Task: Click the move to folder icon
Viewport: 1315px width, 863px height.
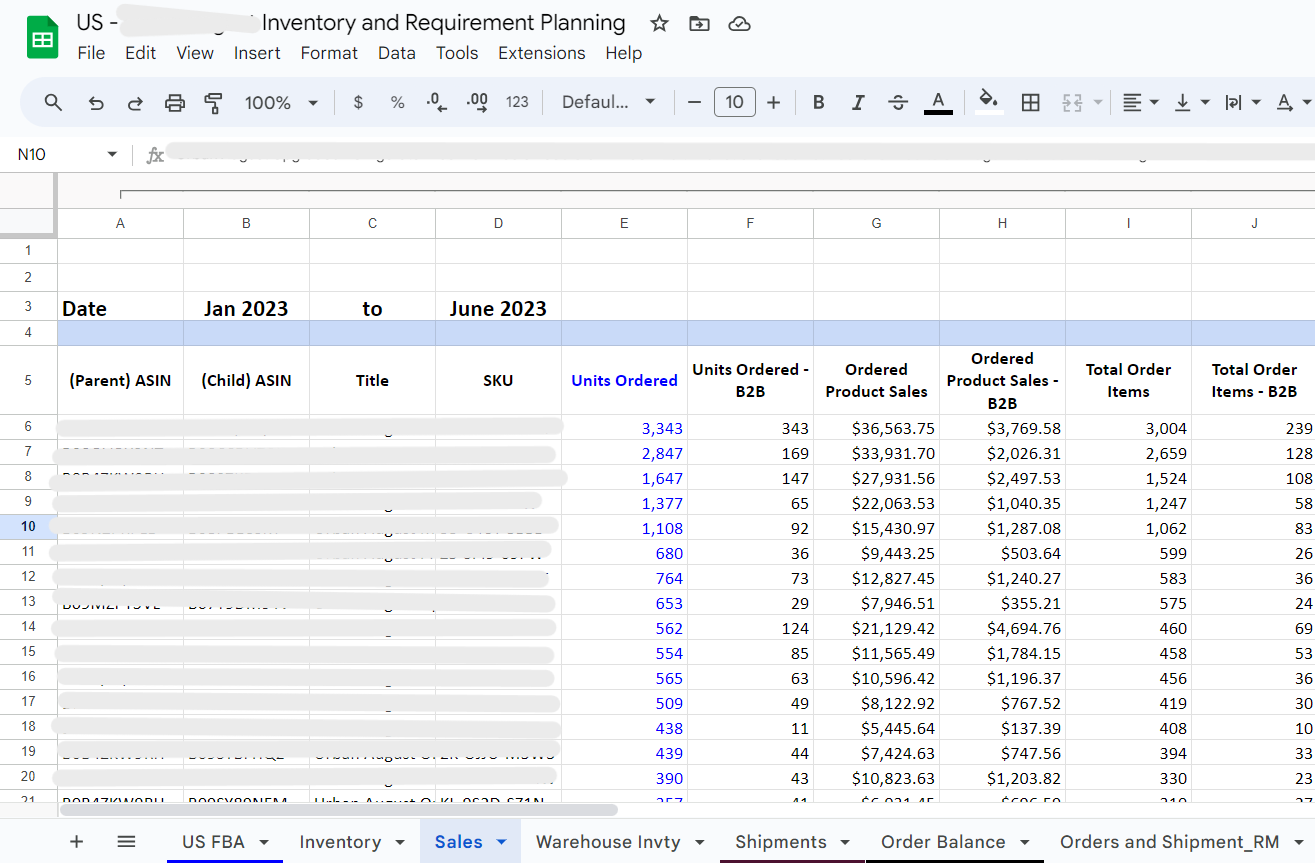Action: pyautogui.click(x=699, y=24)
